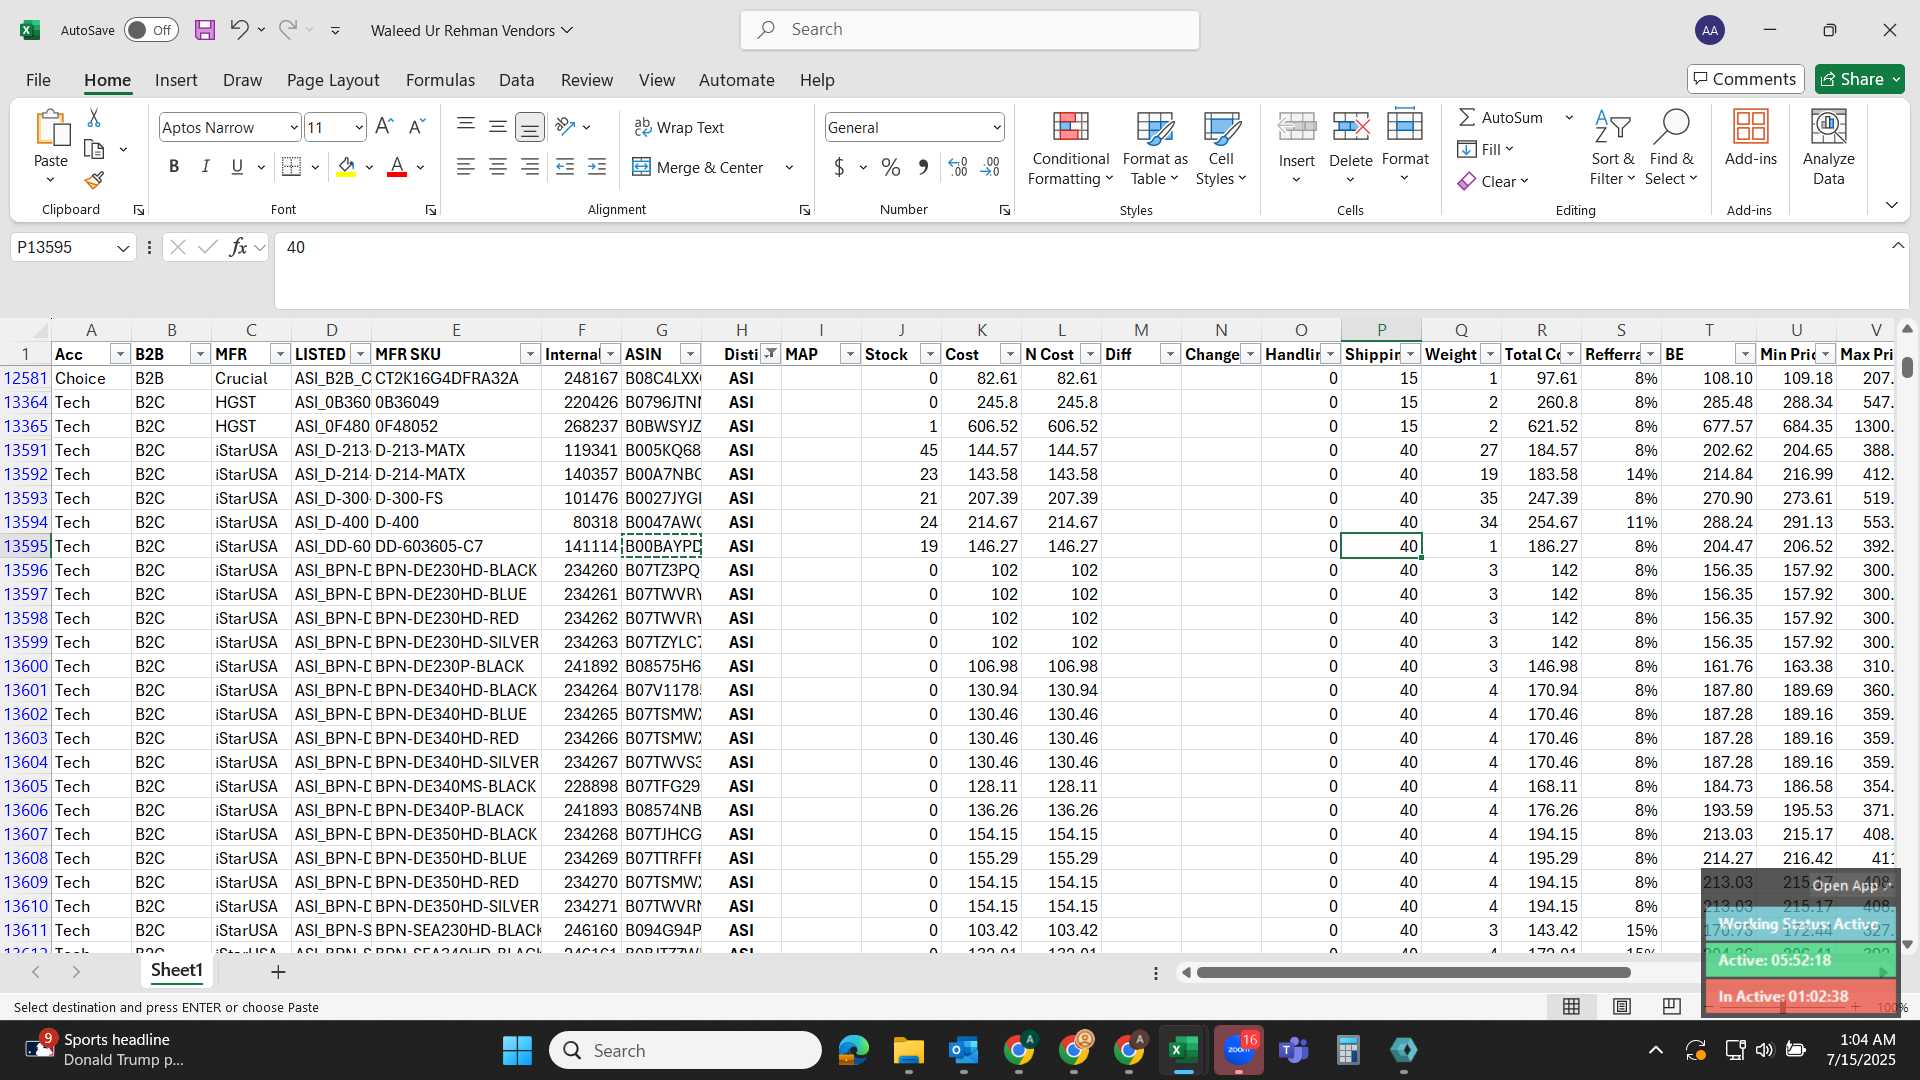
Task: Toggle Underline formatting
Action: pyautogui.click(x=237, y=167)
